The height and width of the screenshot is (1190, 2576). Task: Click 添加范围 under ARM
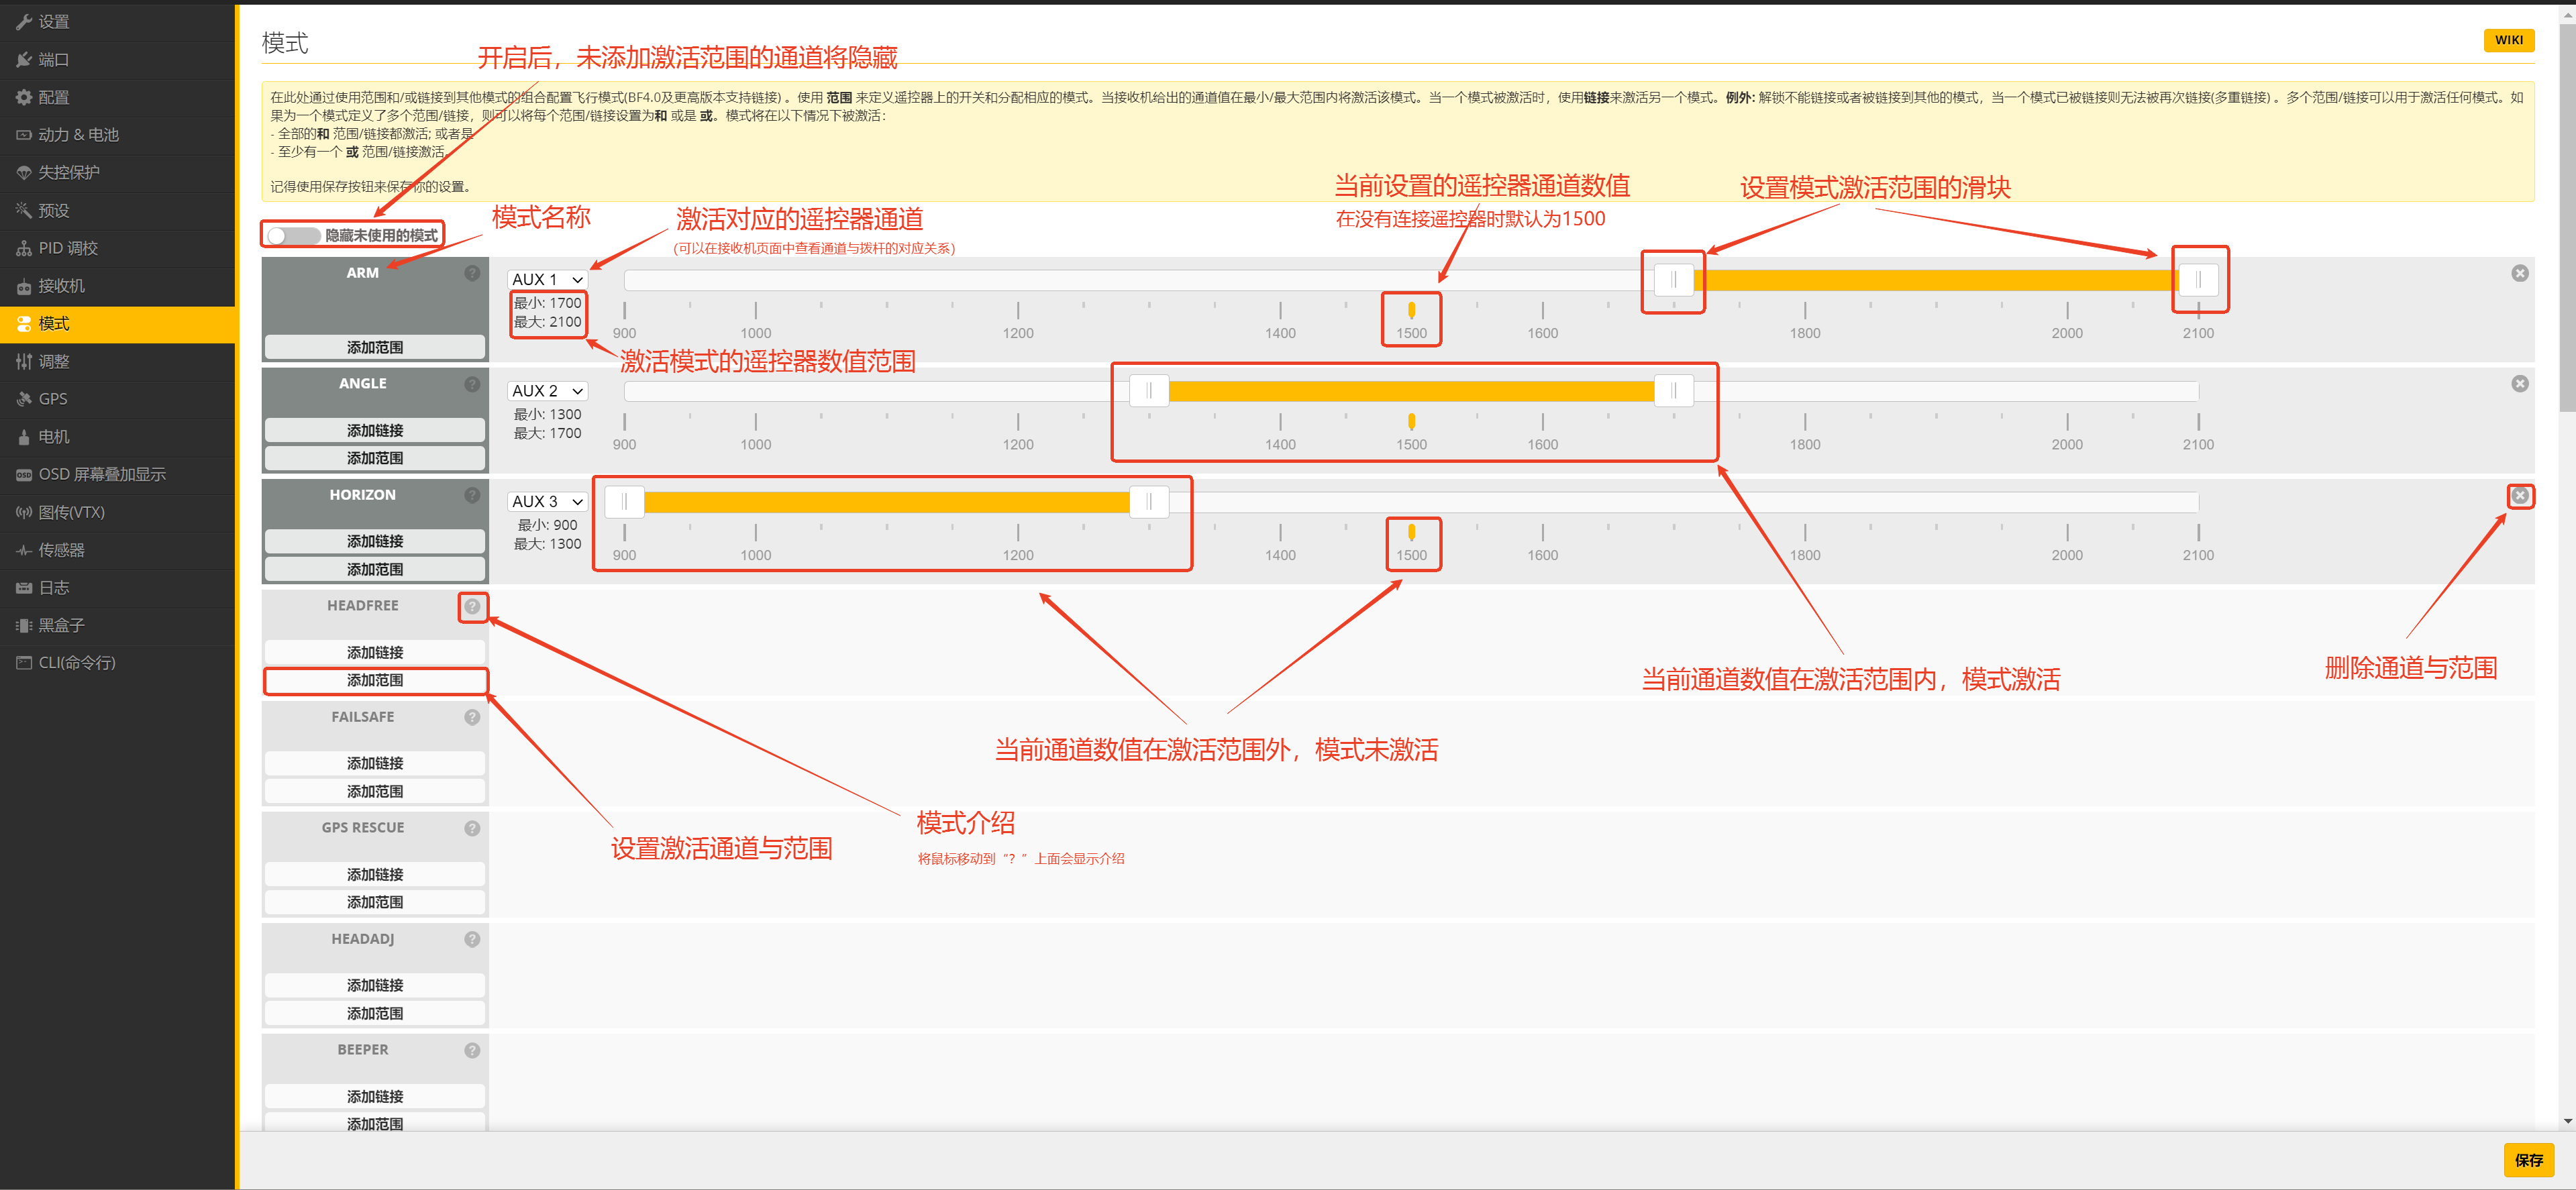coord(375,347)
